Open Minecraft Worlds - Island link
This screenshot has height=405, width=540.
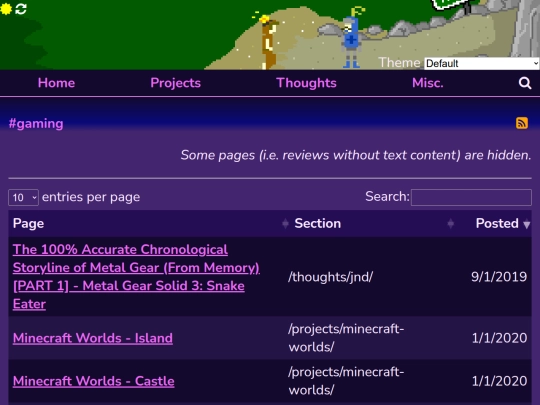pyautogui.click(x=93, y=338)
